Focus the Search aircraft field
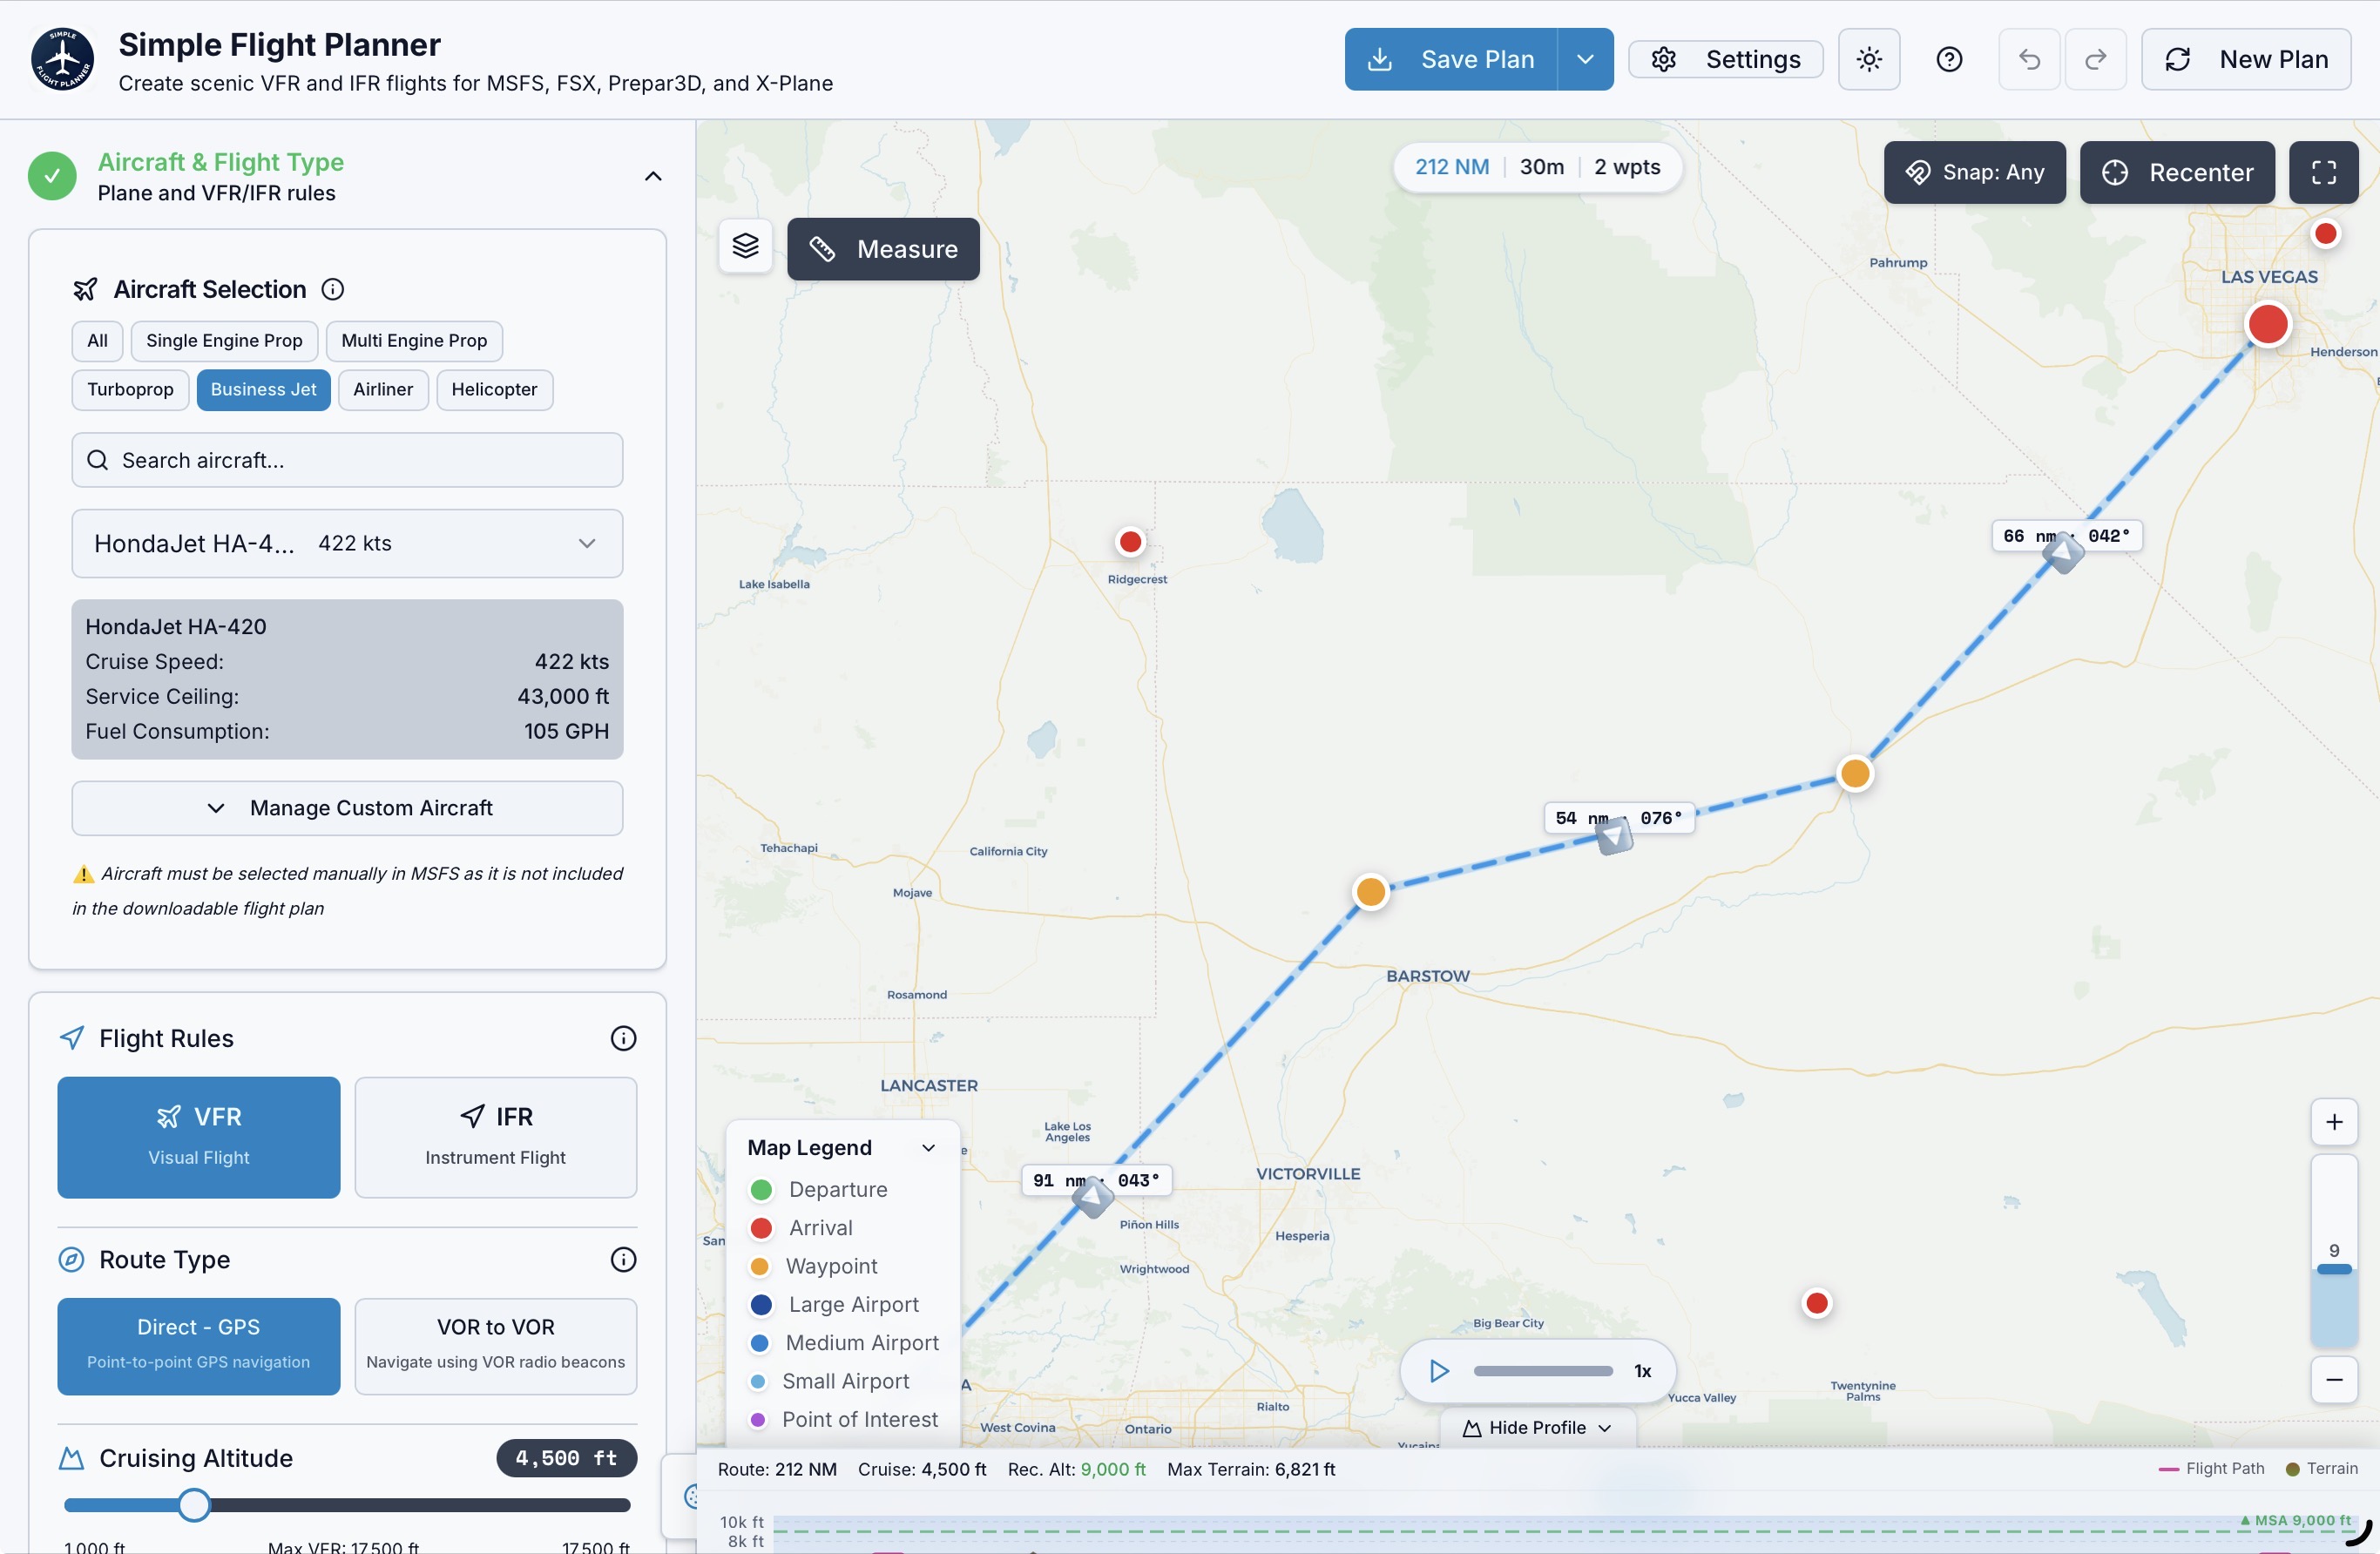The width and height of the screenshot is (2380, 1554). click(347, 460)
